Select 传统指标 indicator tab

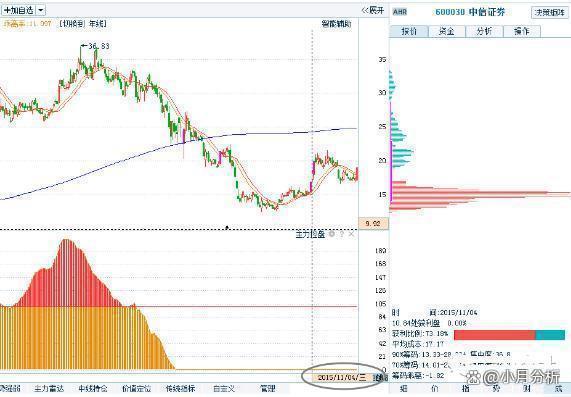pyautogui.click(x=180, y=389)
